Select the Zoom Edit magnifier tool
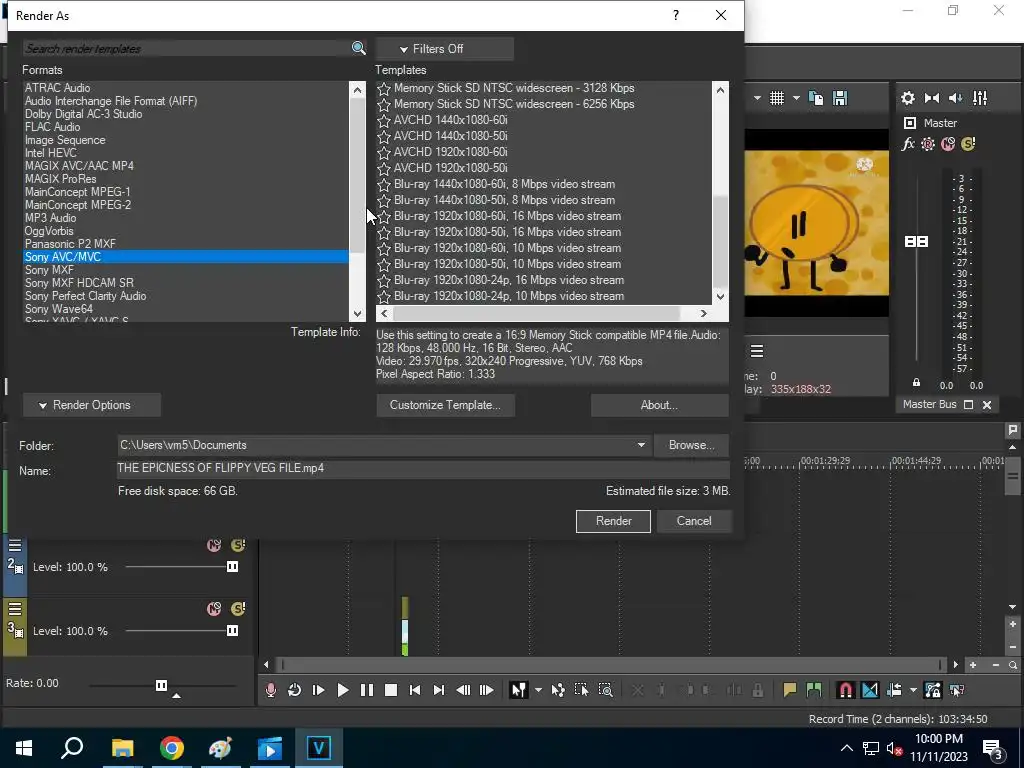This screenshot has height=768, width=1024. tap(605, 690)
